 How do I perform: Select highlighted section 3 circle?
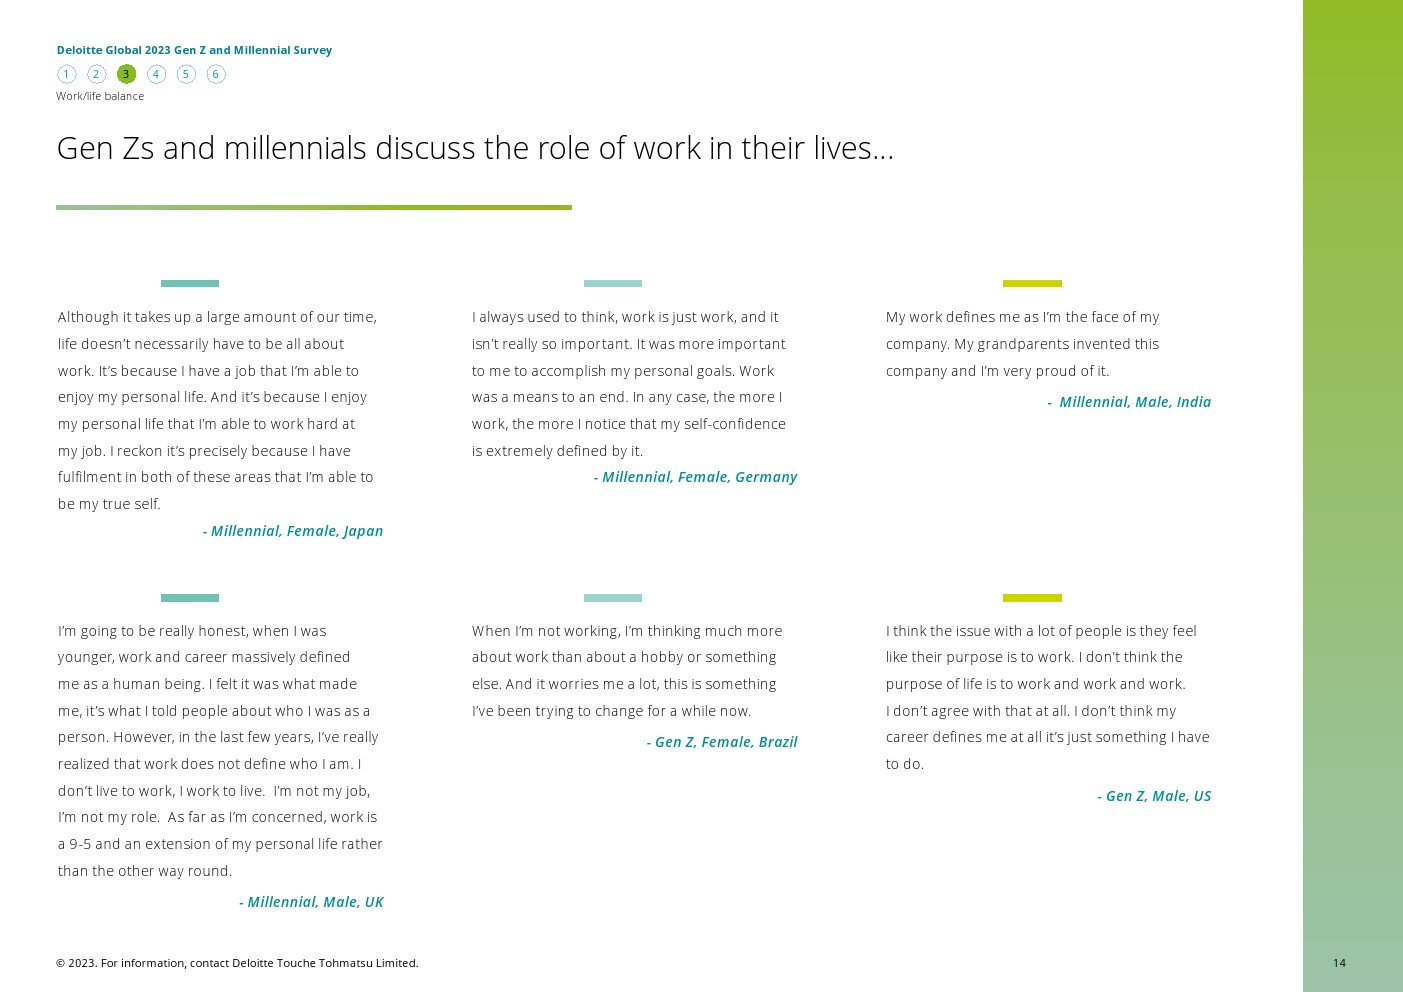coord(126,74)
